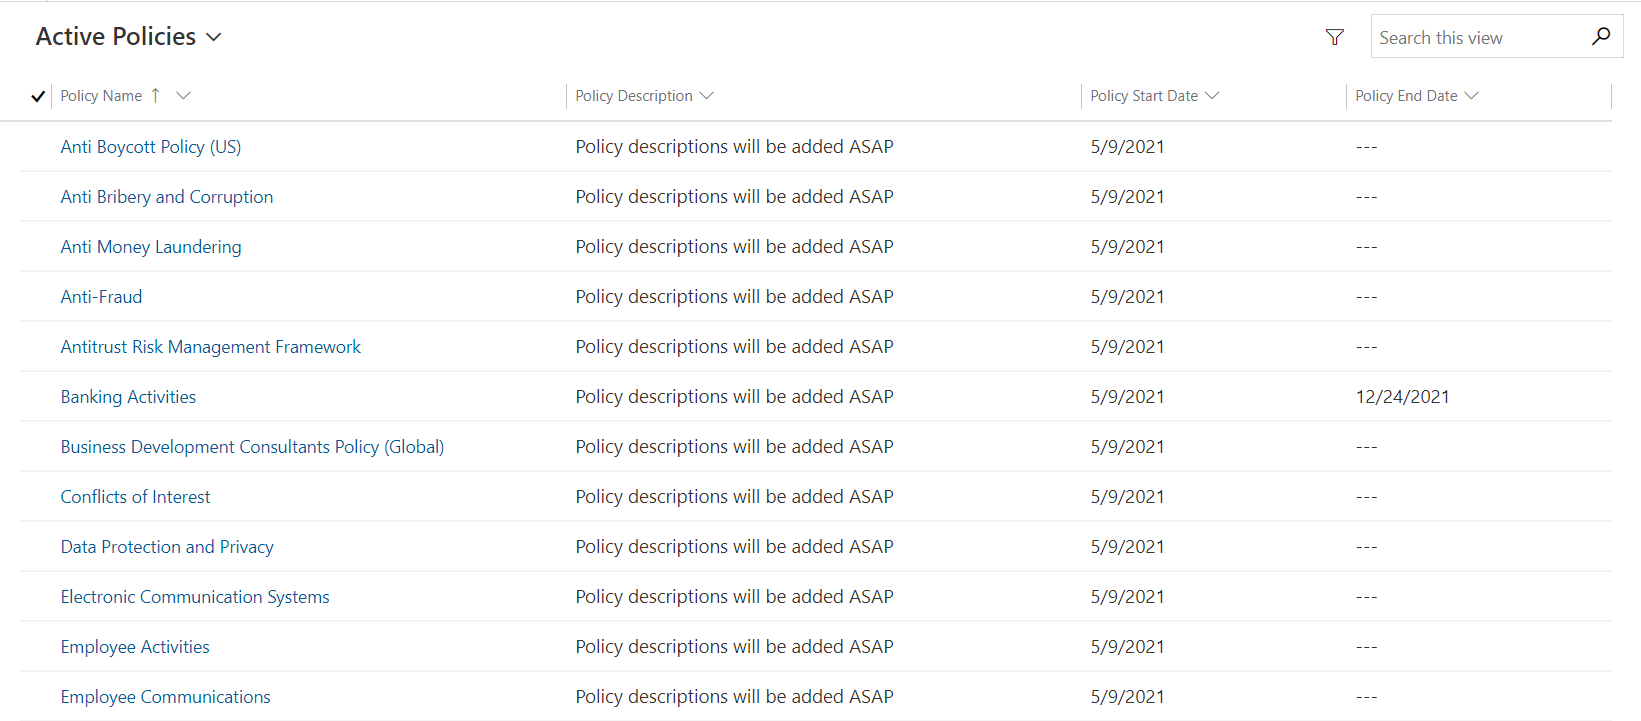
Task: Open the Anti Bribery and Corruption policy
Action: [167, 197]
